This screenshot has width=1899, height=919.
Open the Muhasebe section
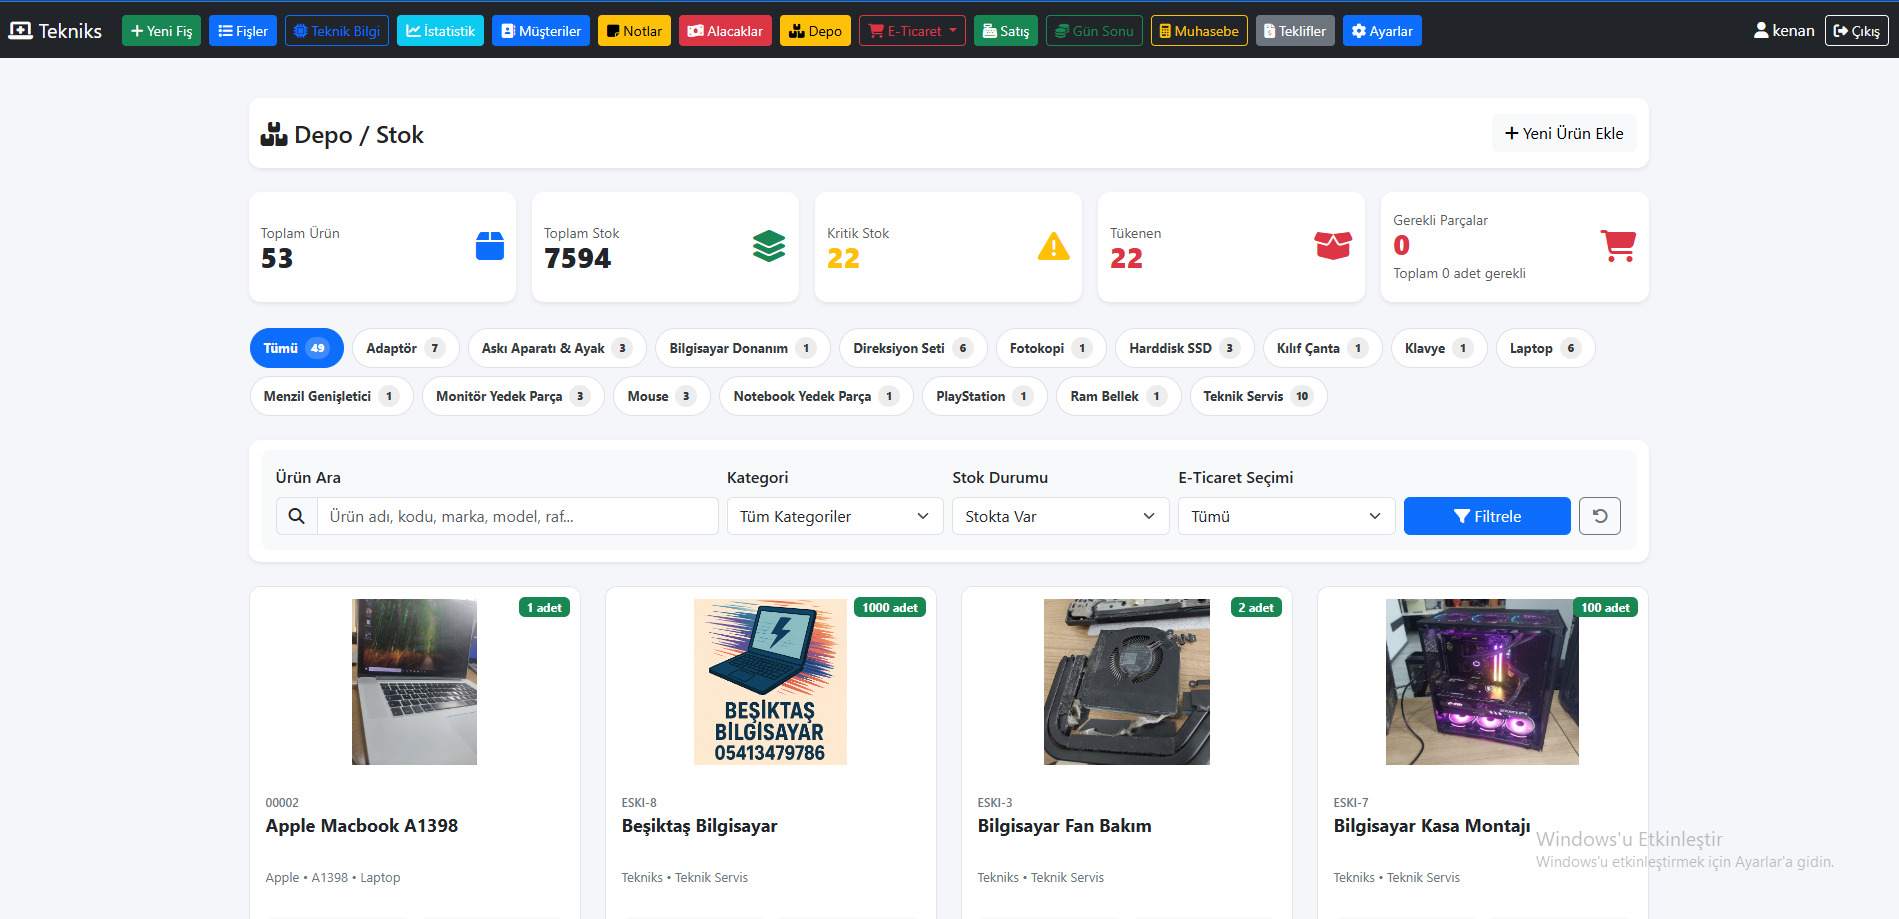[x=1199, y=31]
